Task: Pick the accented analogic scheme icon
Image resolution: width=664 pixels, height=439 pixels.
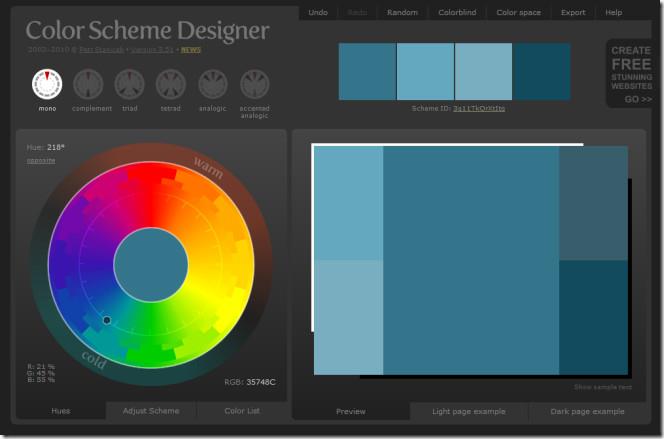Action: pos(254,84)
